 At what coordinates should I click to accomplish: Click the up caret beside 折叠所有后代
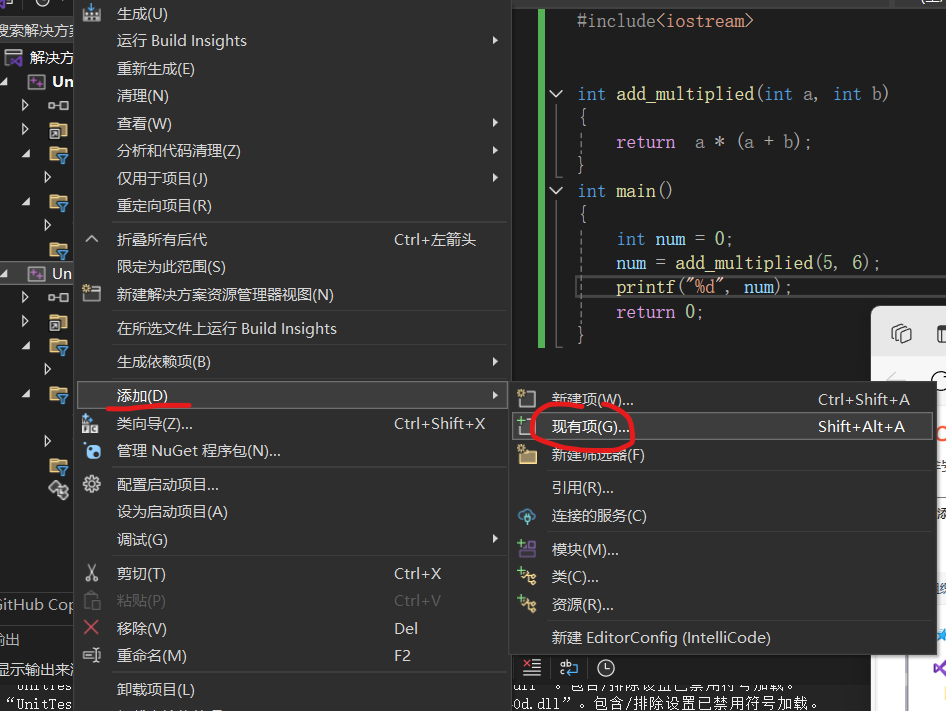92,239
